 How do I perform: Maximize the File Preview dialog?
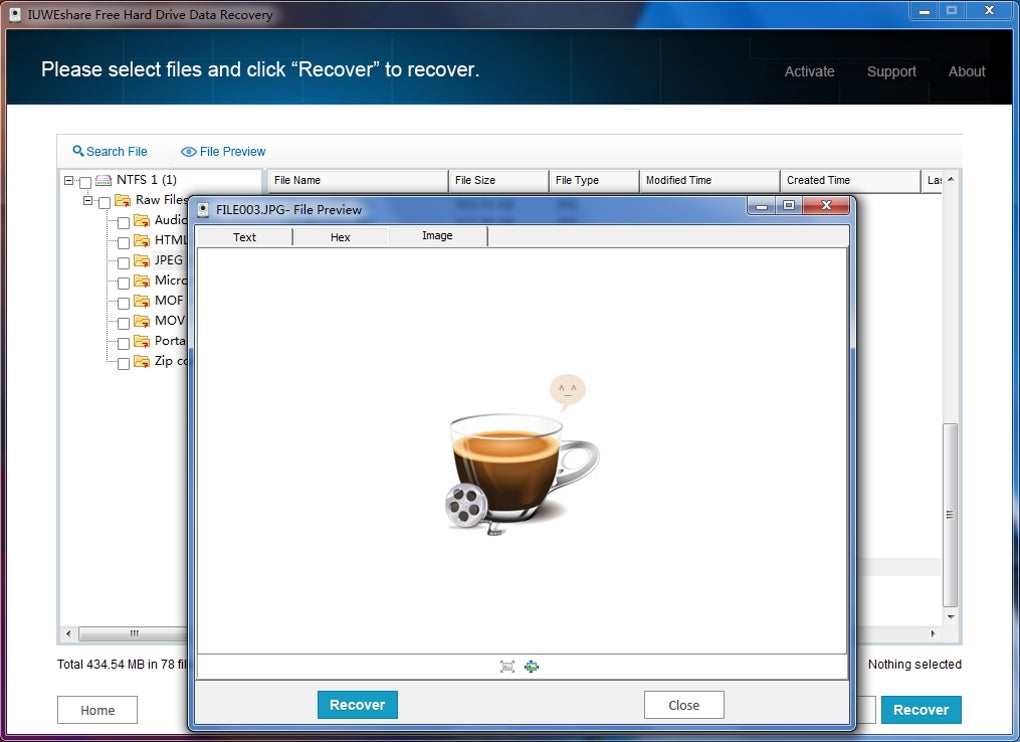click(x=789, y=205)
